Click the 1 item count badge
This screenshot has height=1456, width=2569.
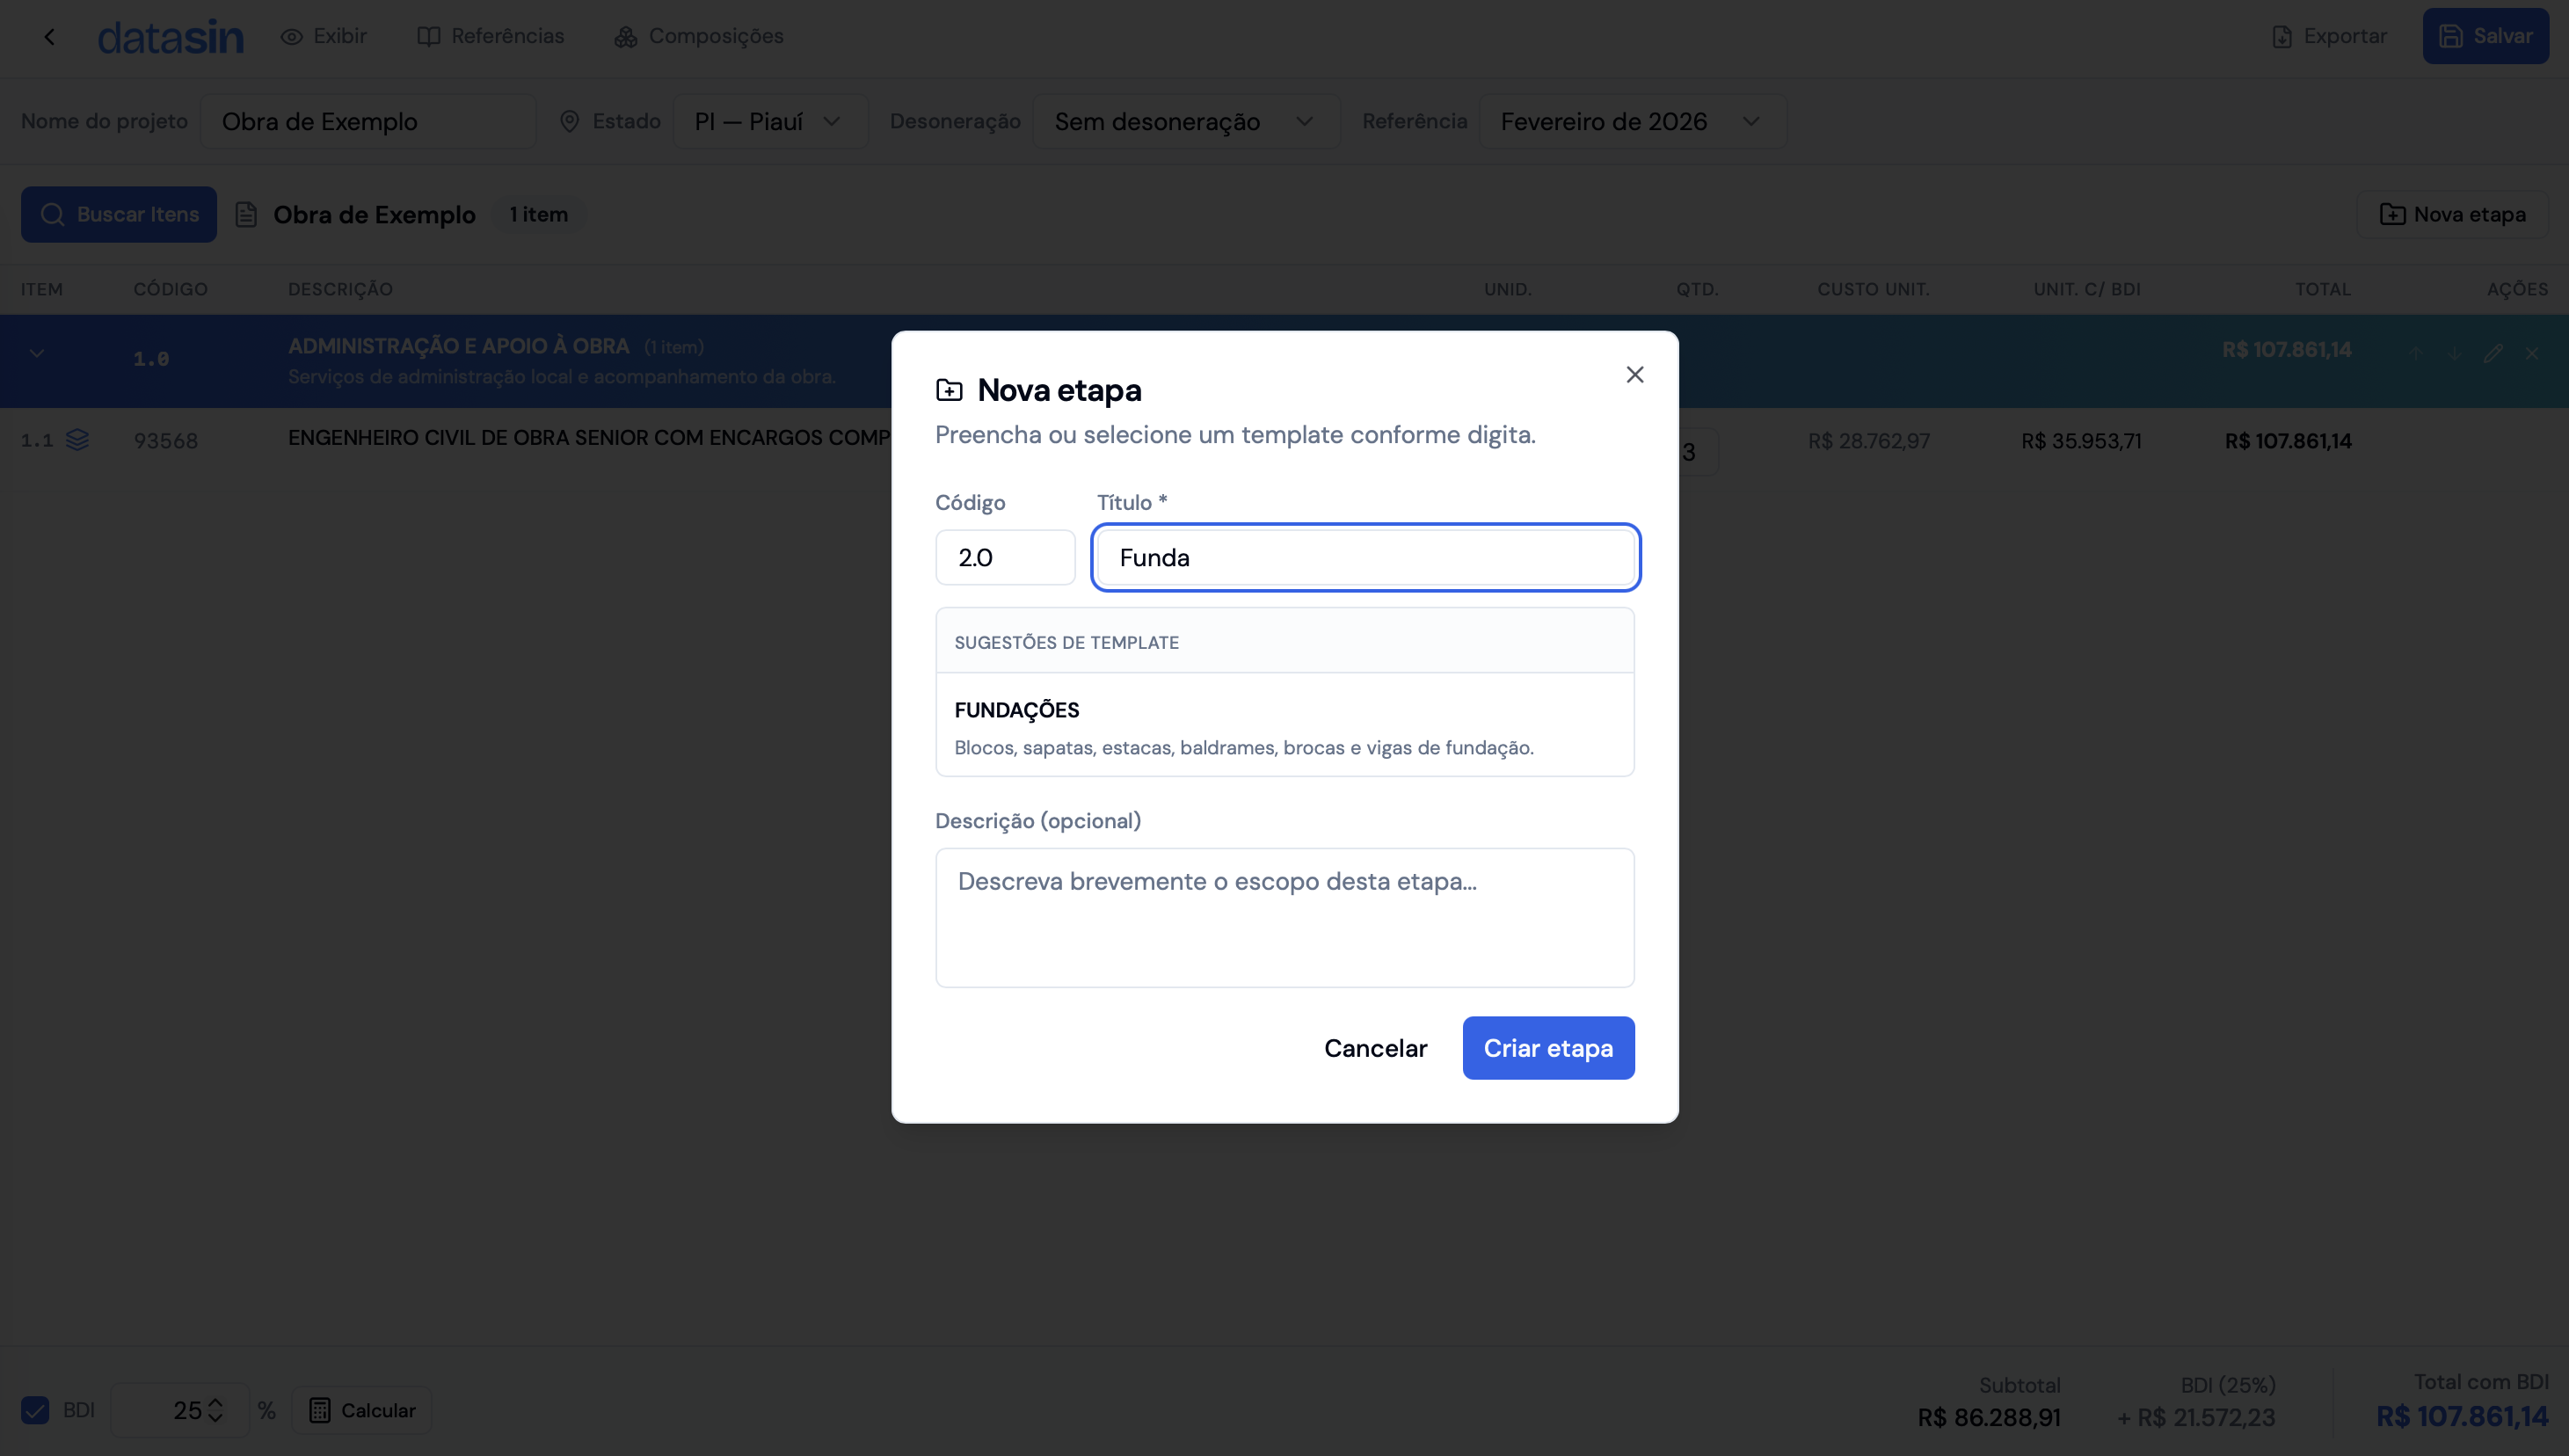pyautogui.click(x=539, y=214)
